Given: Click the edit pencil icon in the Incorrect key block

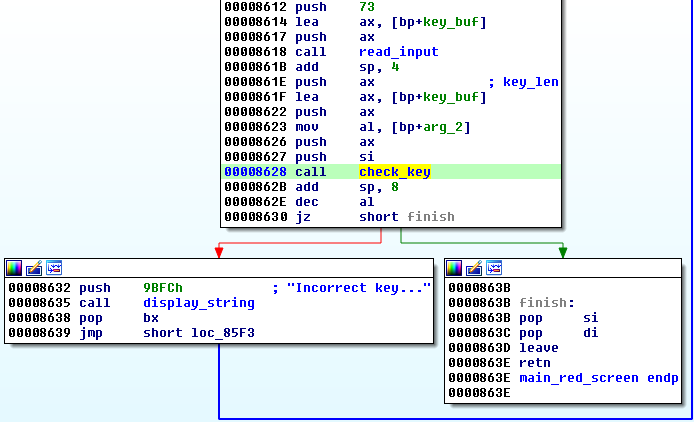Looking at the screenshot, I should (34, 268).
